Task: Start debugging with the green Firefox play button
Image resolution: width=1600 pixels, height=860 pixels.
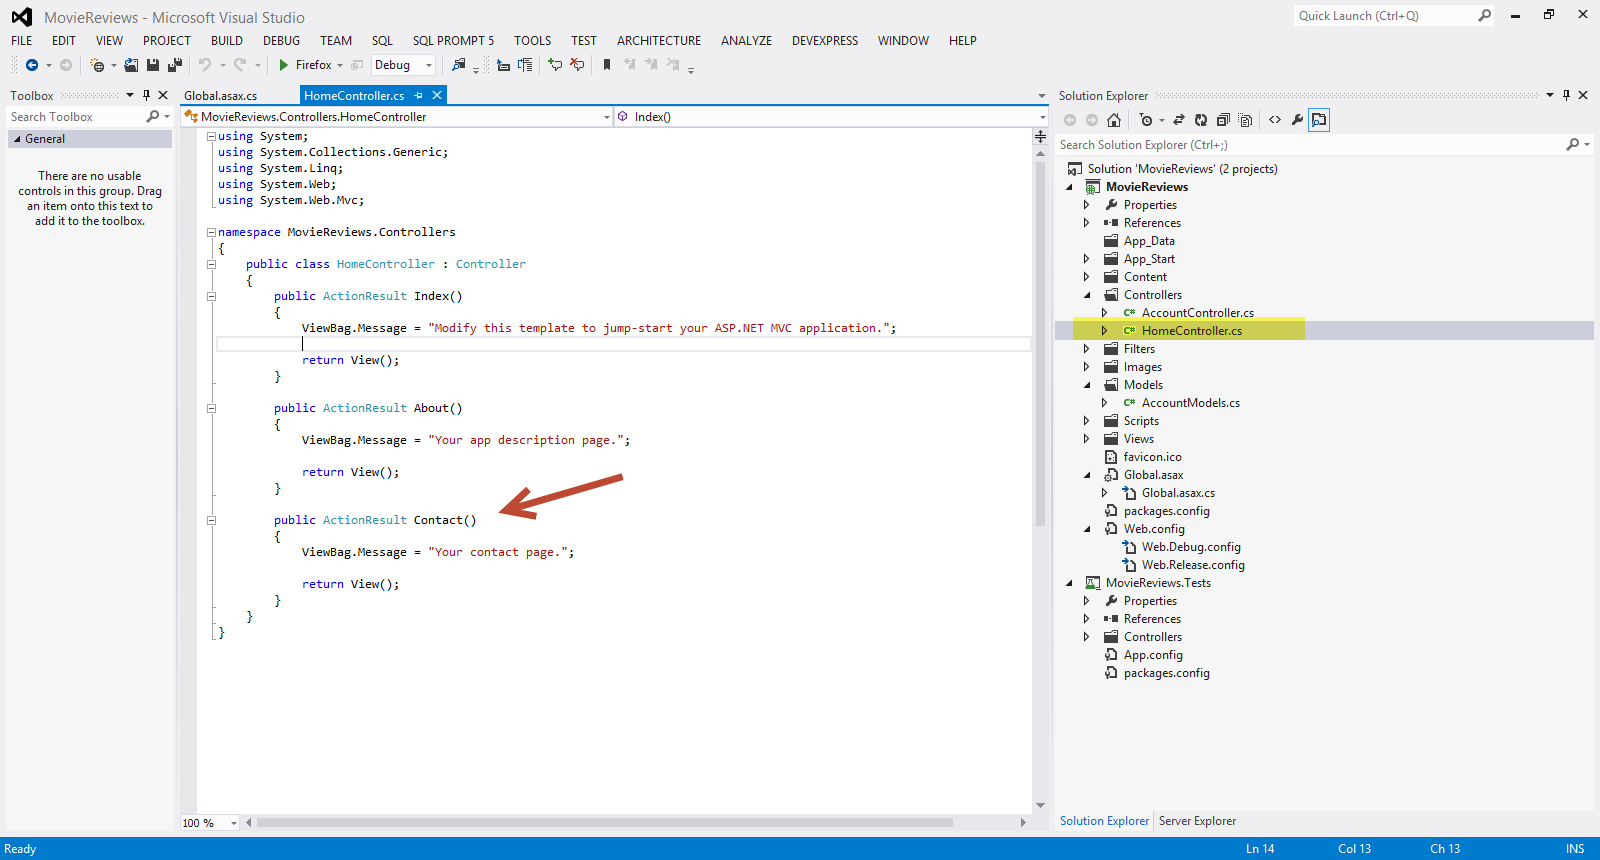Action: click(304, 65)
